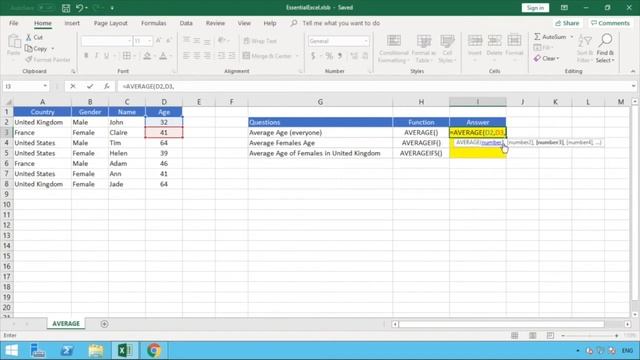Click the Clear eraser button
Image resolution: width=640 pixels, height=360 pixels.
tap(546, 58)
